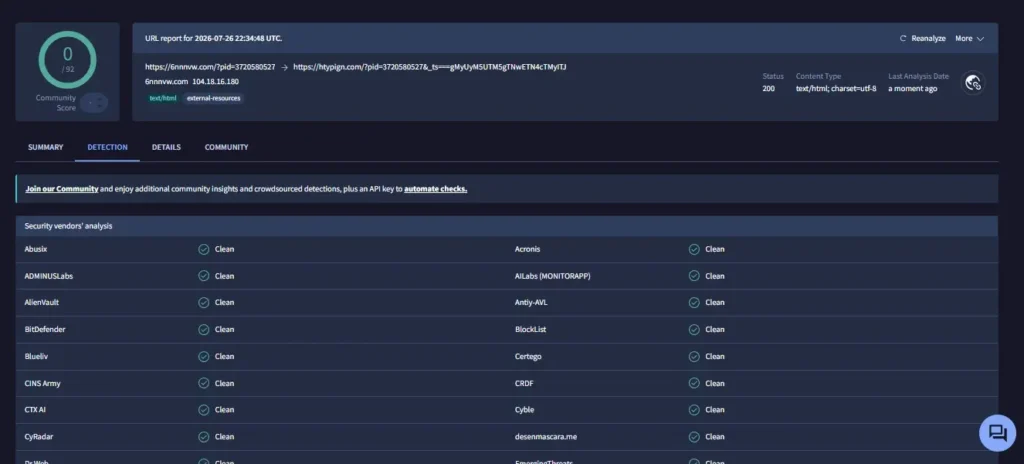Click the Clean check icon for BitDefender
Viewport: 1024px width, 464px height.
pos(204,329)
